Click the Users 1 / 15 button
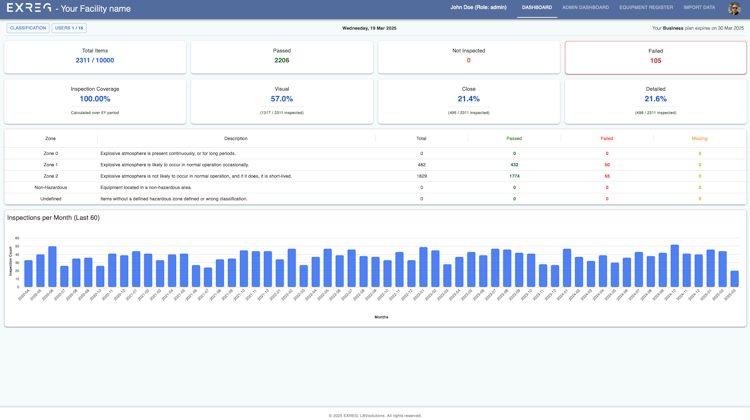 (69, 28)
